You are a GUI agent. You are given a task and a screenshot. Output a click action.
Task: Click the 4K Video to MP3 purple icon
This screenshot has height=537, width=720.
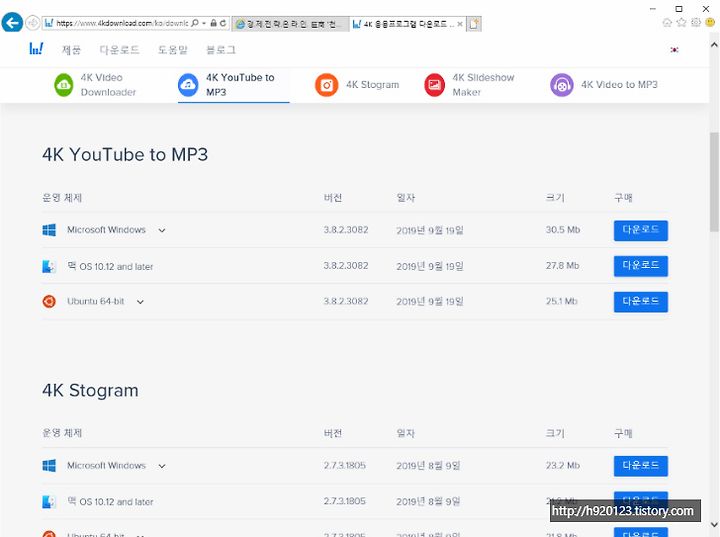tap(562, 85)
